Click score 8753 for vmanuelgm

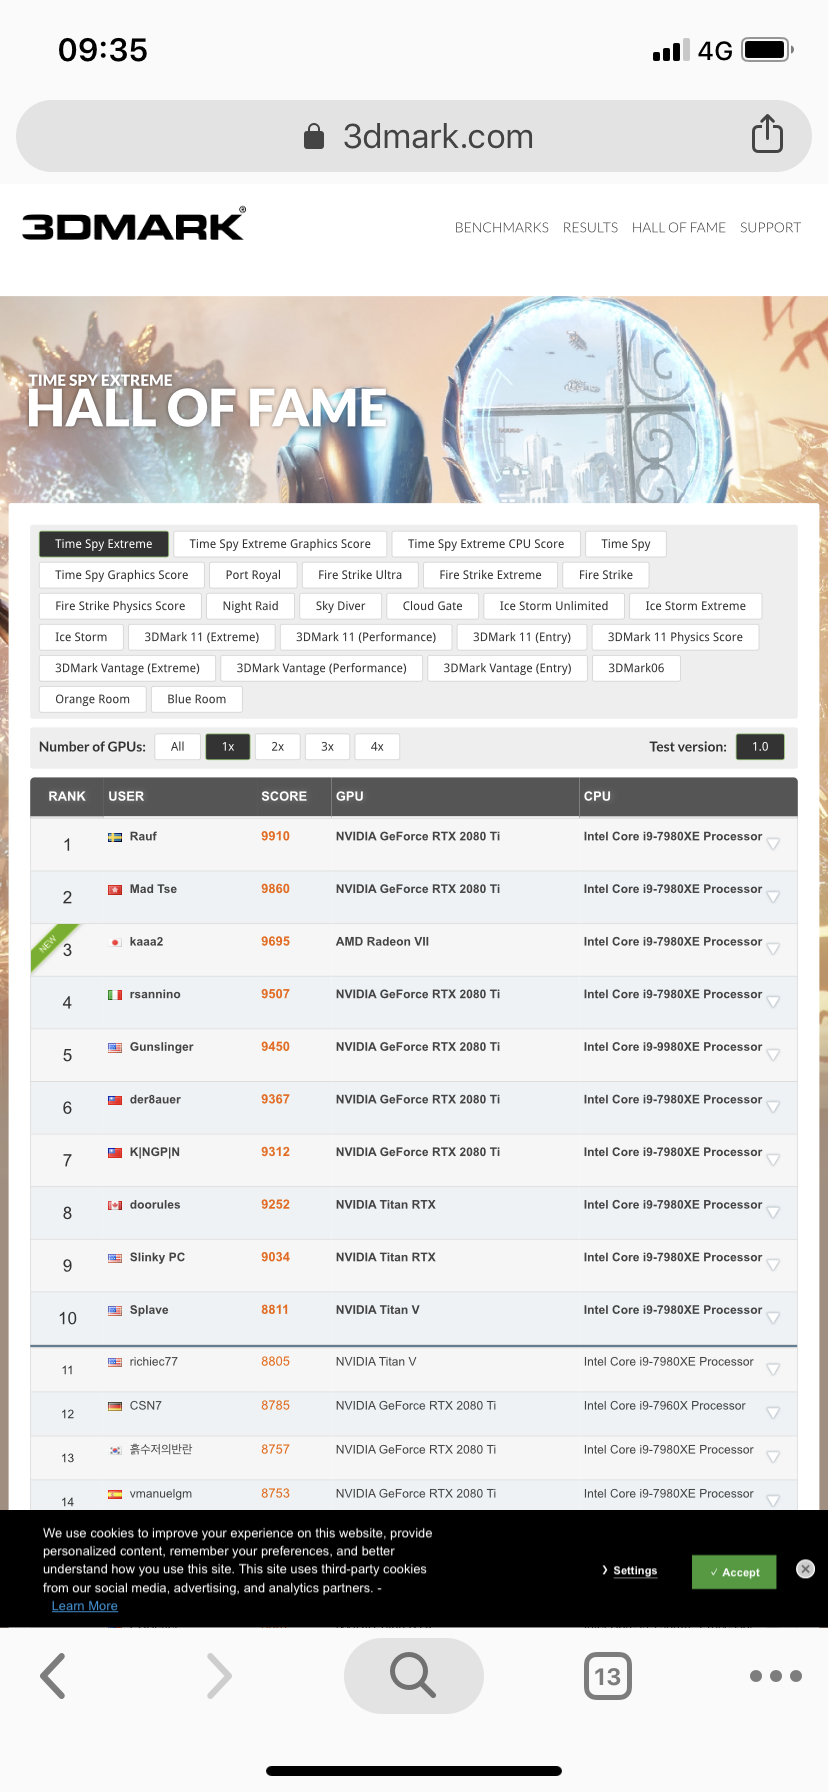click(x=275, y=1494)
